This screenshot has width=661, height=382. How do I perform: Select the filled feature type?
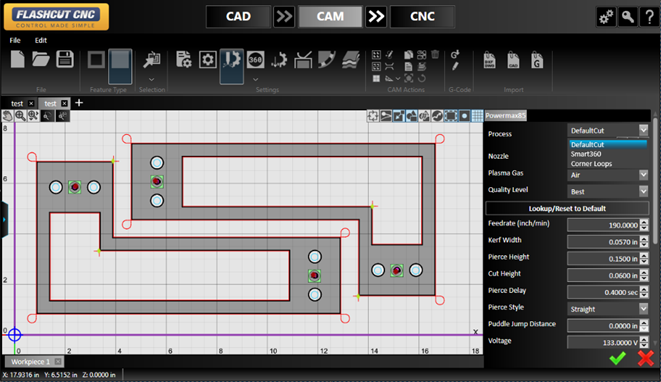click(120, 66)
